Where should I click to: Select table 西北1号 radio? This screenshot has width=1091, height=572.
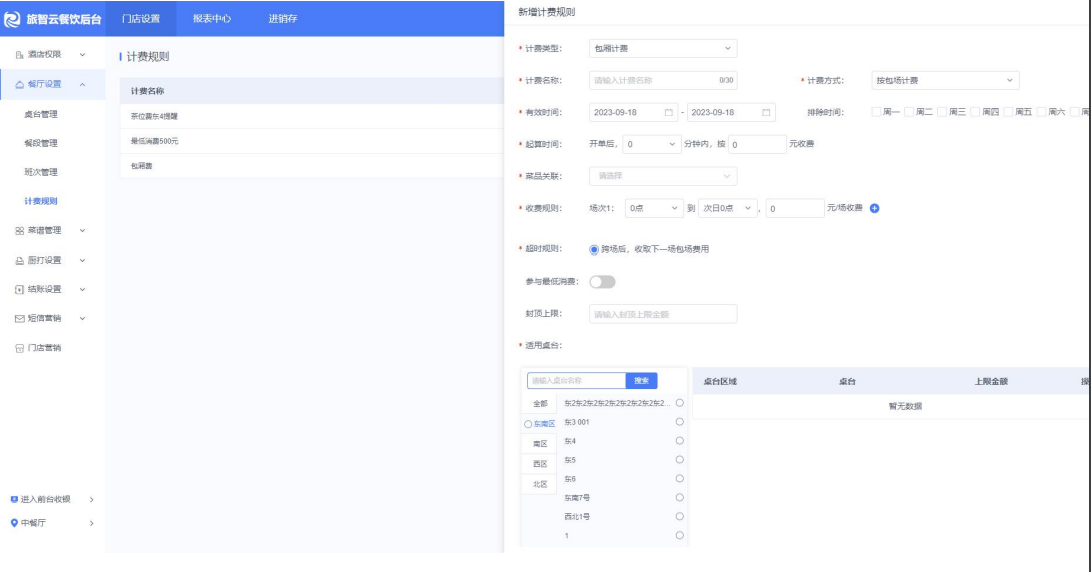pos(680,516)
